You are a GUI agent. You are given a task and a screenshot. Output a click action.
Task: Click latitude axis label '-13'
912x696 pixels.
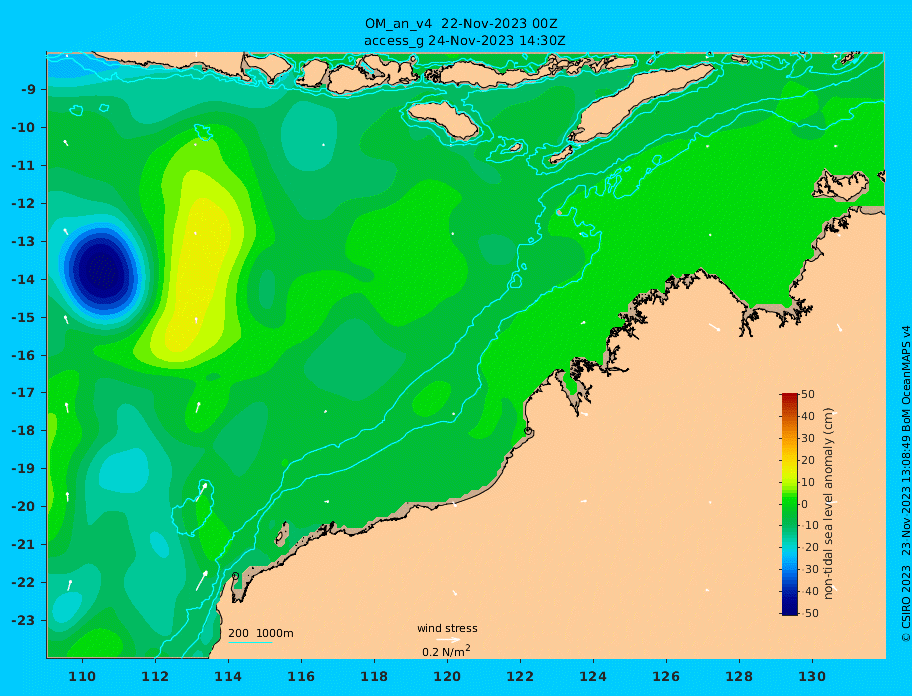tap(23, 241)
